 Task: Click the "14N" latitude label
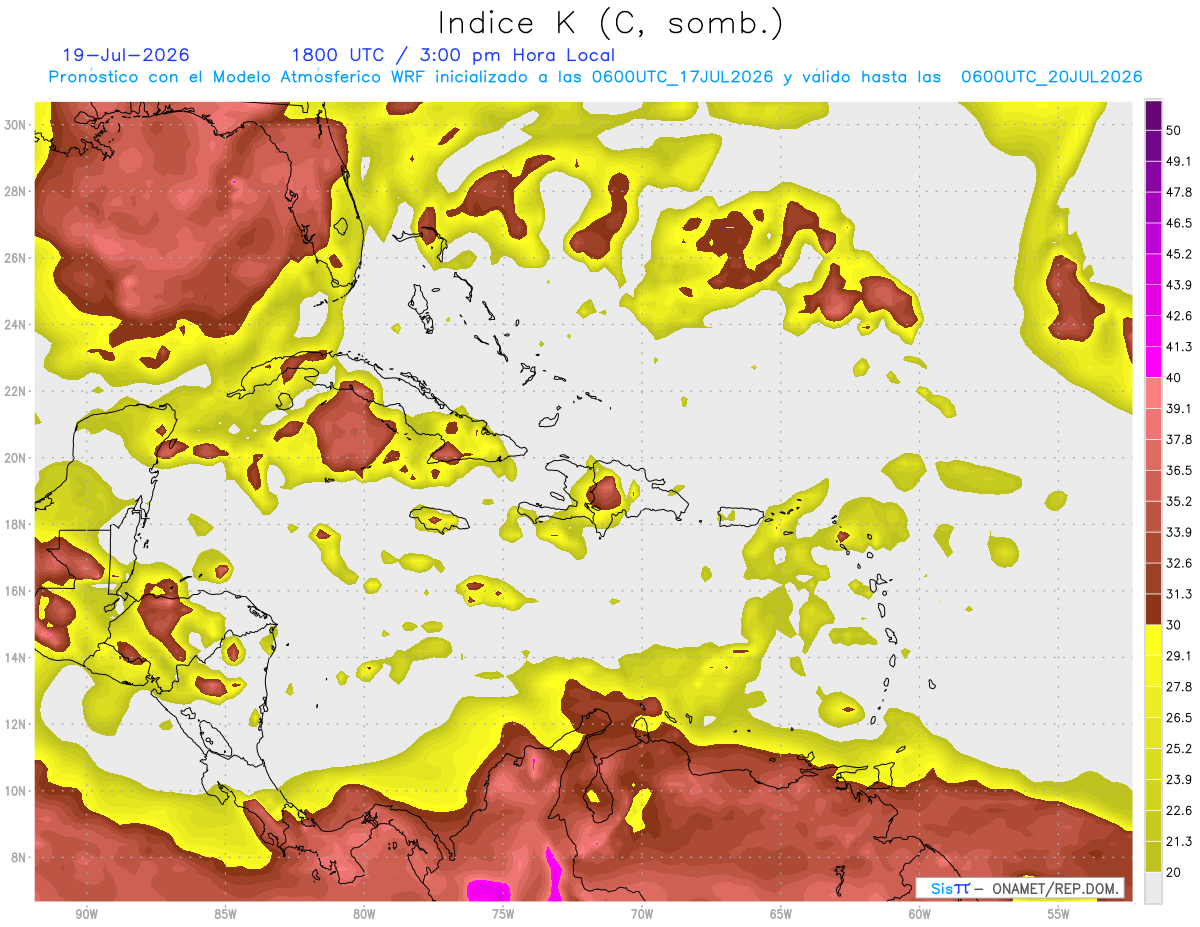pos(15,658)
